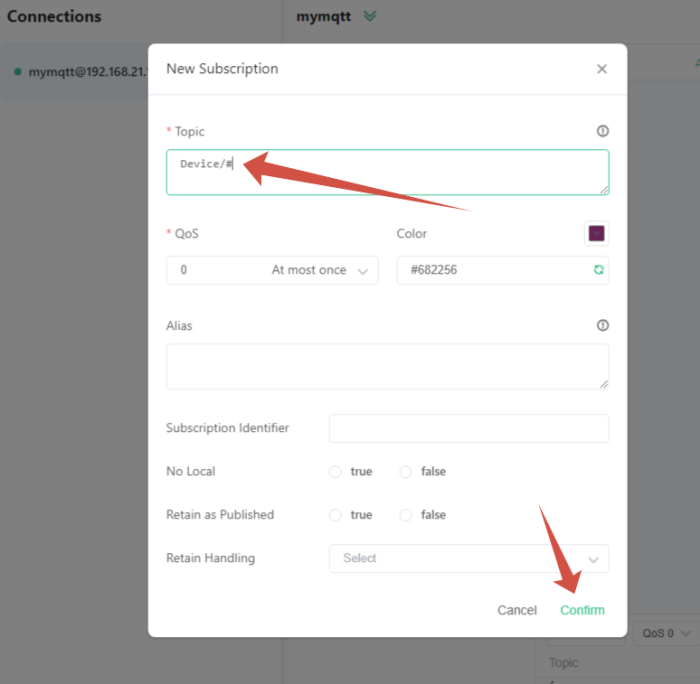Click the Alias help info icon

coord(602,325)
